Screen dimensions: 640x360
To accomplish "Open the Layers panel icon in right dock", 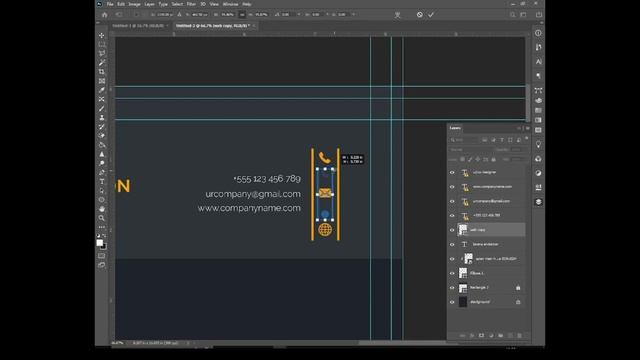I will tap(539, 202).
